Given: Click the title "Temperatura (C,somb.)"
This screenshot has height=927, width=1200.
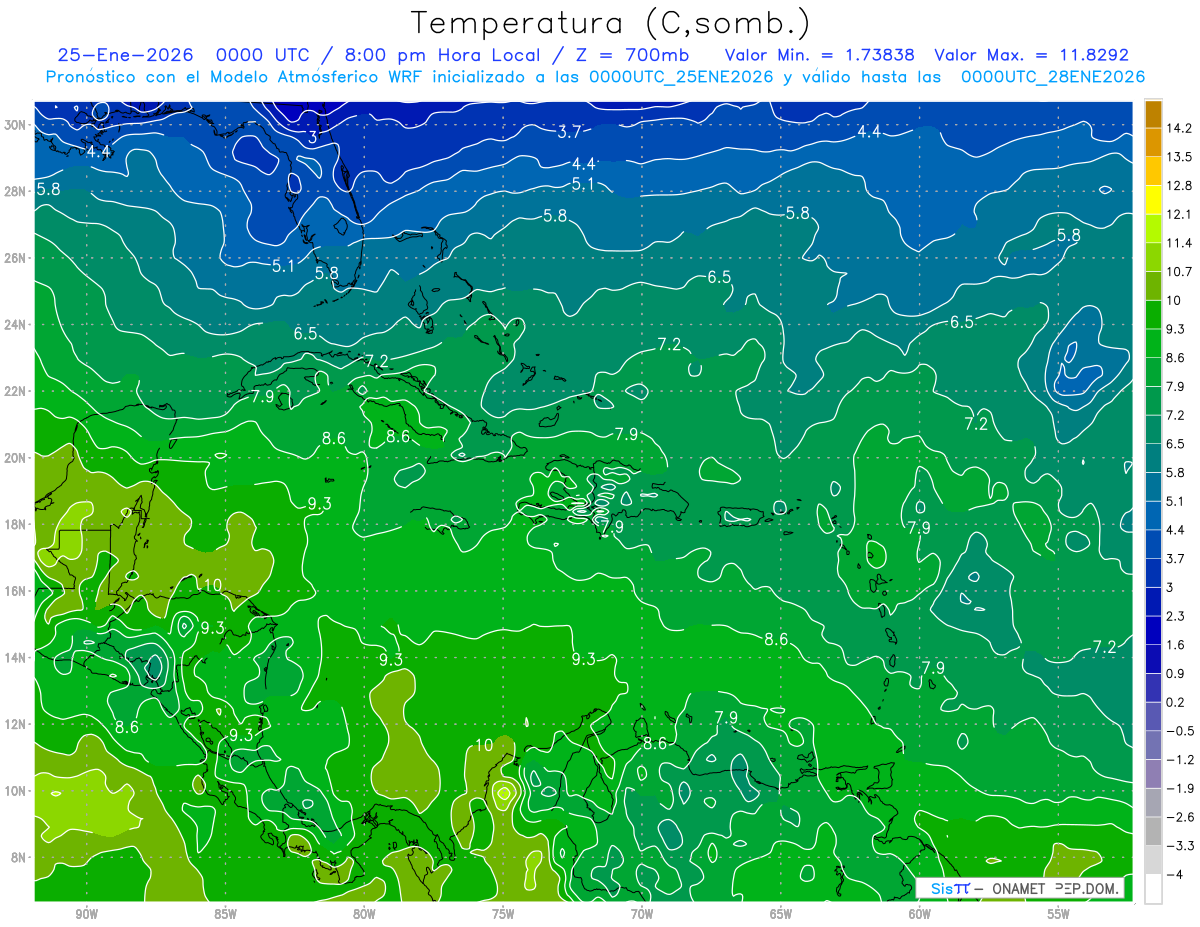Looking at the screenshot, I should (610, 23).
